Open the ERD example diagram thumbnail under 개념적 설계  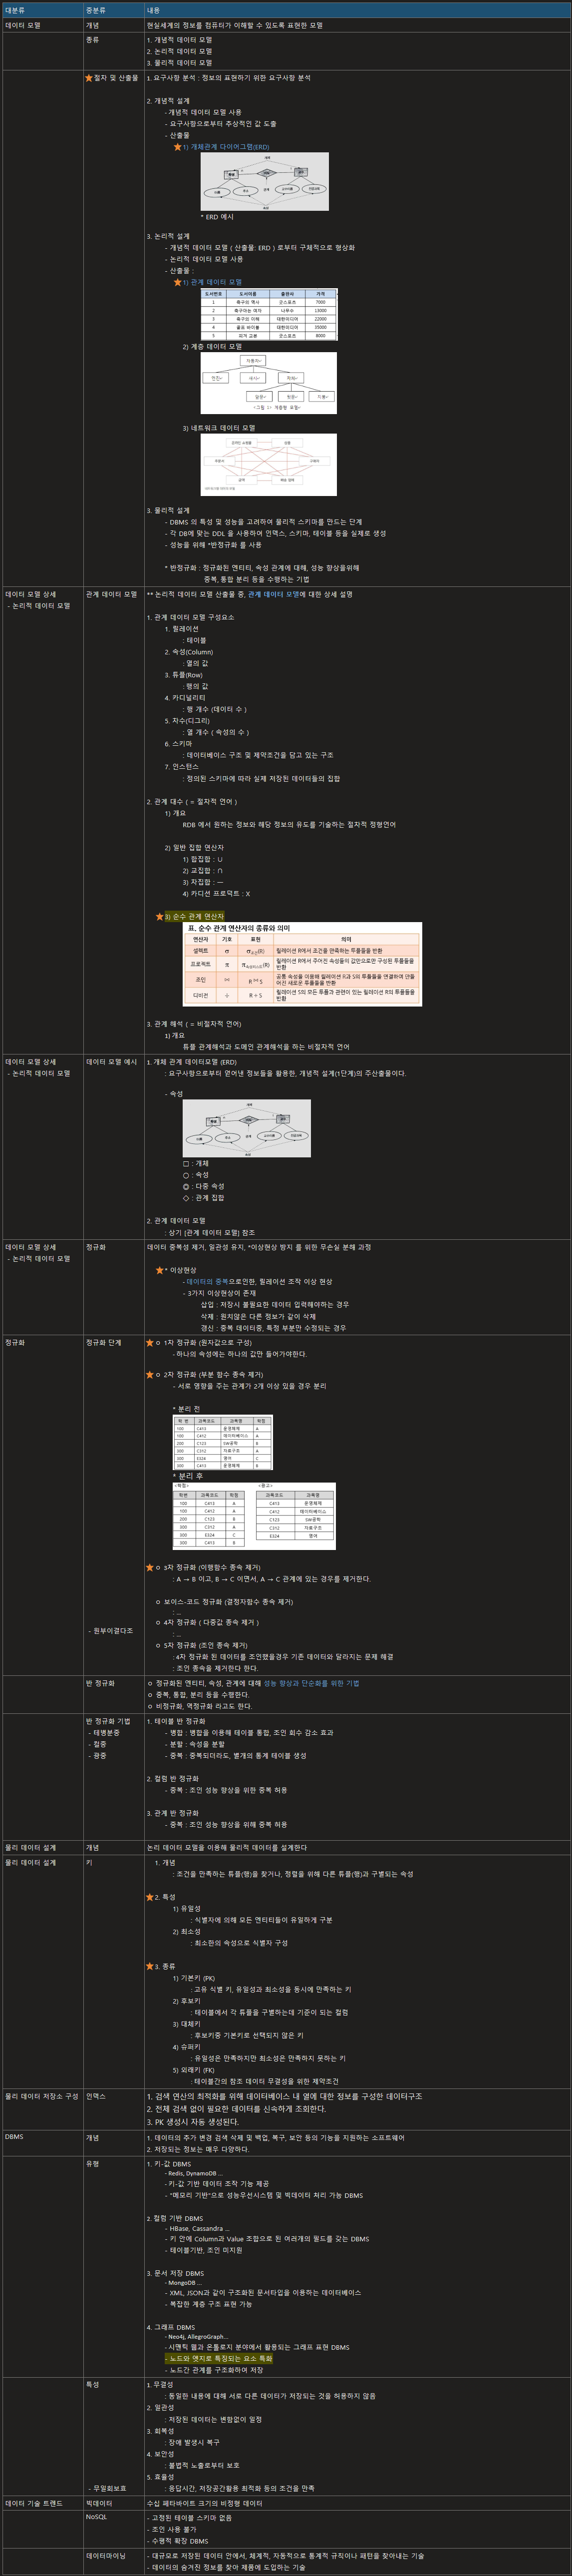(264, 182)
